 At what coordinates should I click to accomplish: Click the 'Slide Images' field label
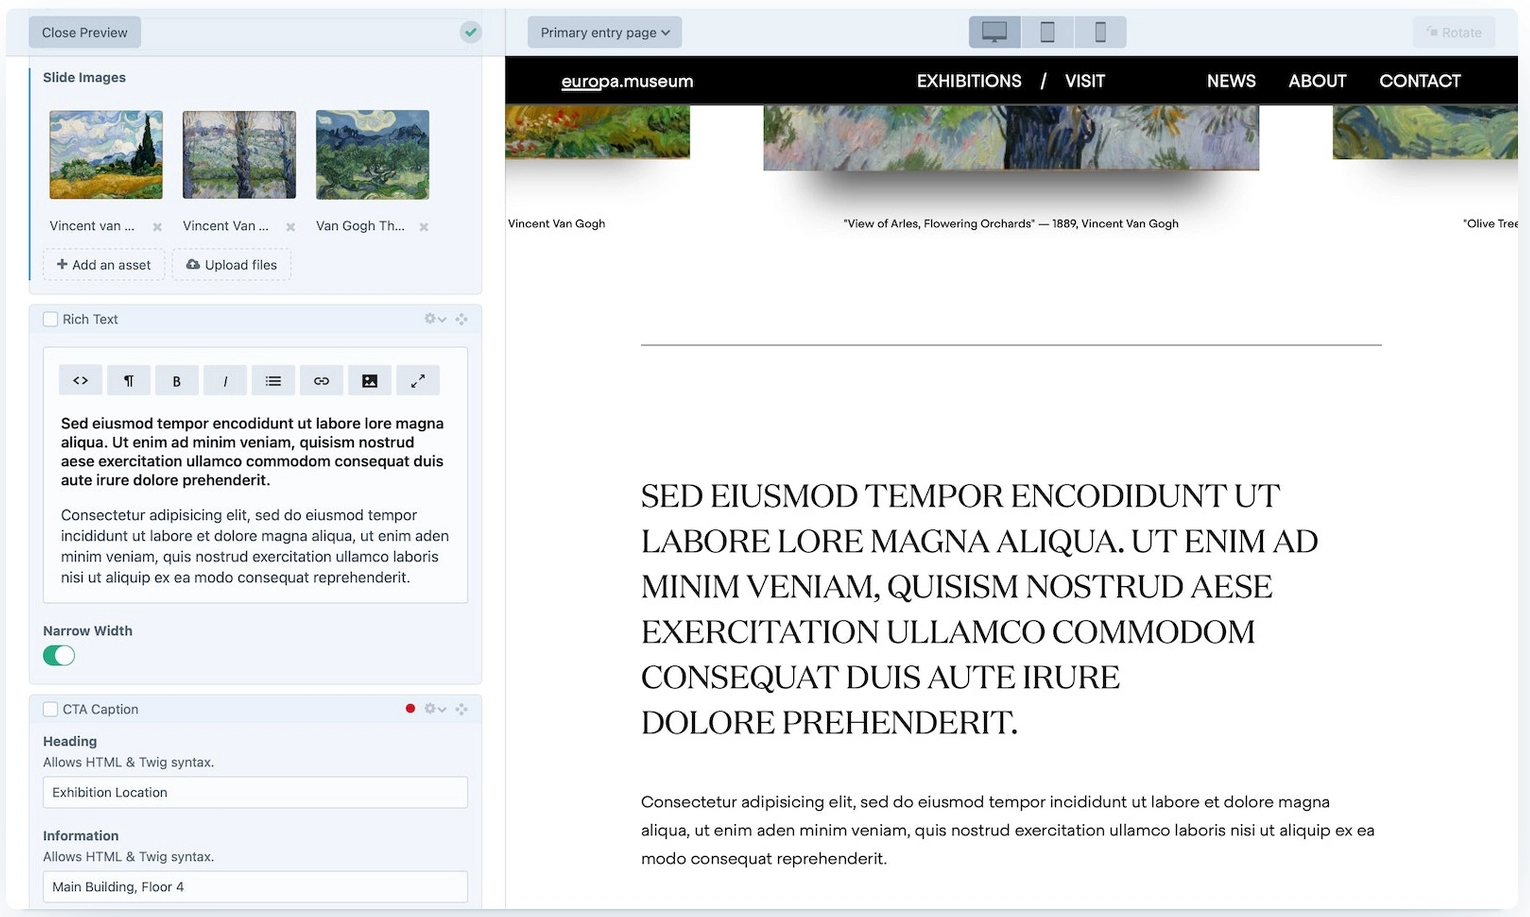(x=84, y=77)
